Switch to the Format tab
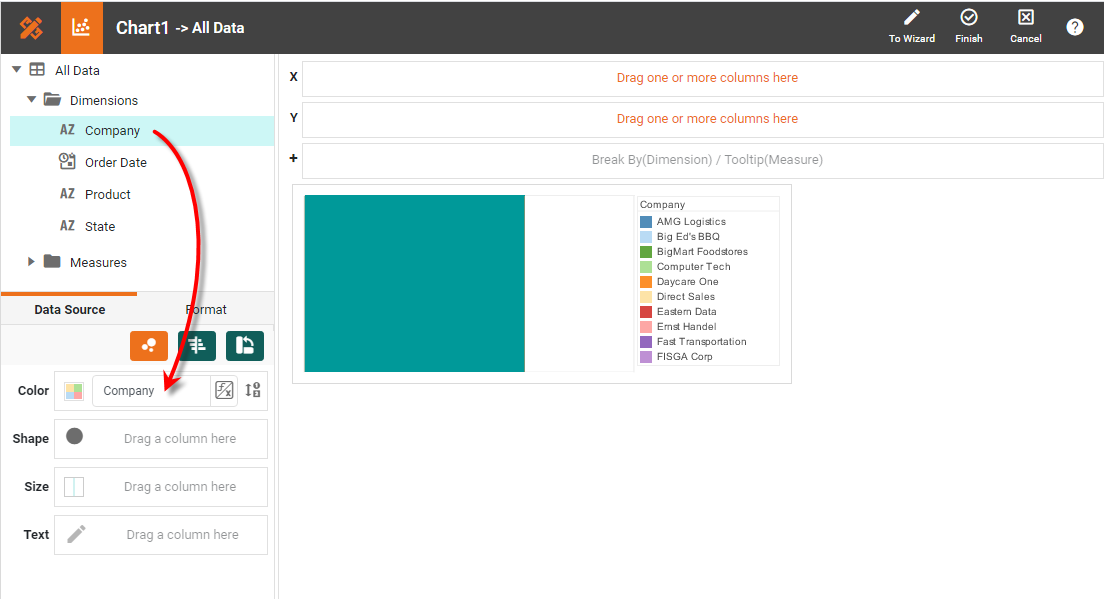1104x599 pixels. pos(206,309)
